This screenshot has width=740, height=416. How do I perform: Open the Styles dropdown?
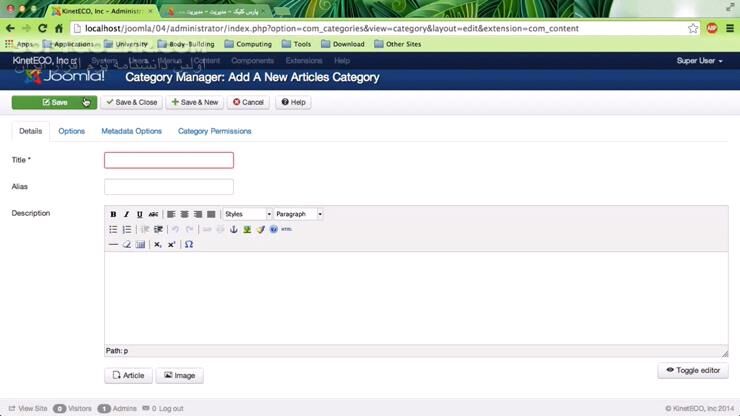tap(246, 214)
